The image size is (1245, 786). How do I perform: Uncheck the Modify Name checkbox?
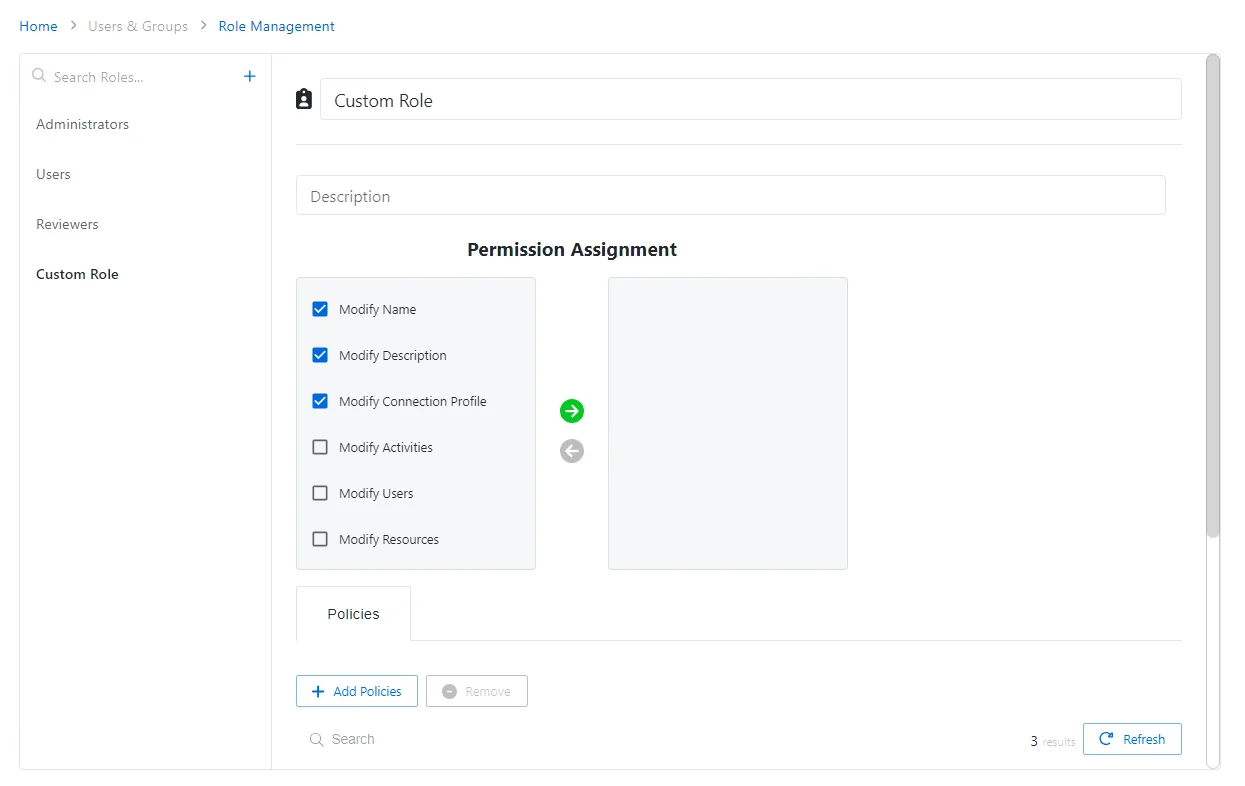coord(320,309)
